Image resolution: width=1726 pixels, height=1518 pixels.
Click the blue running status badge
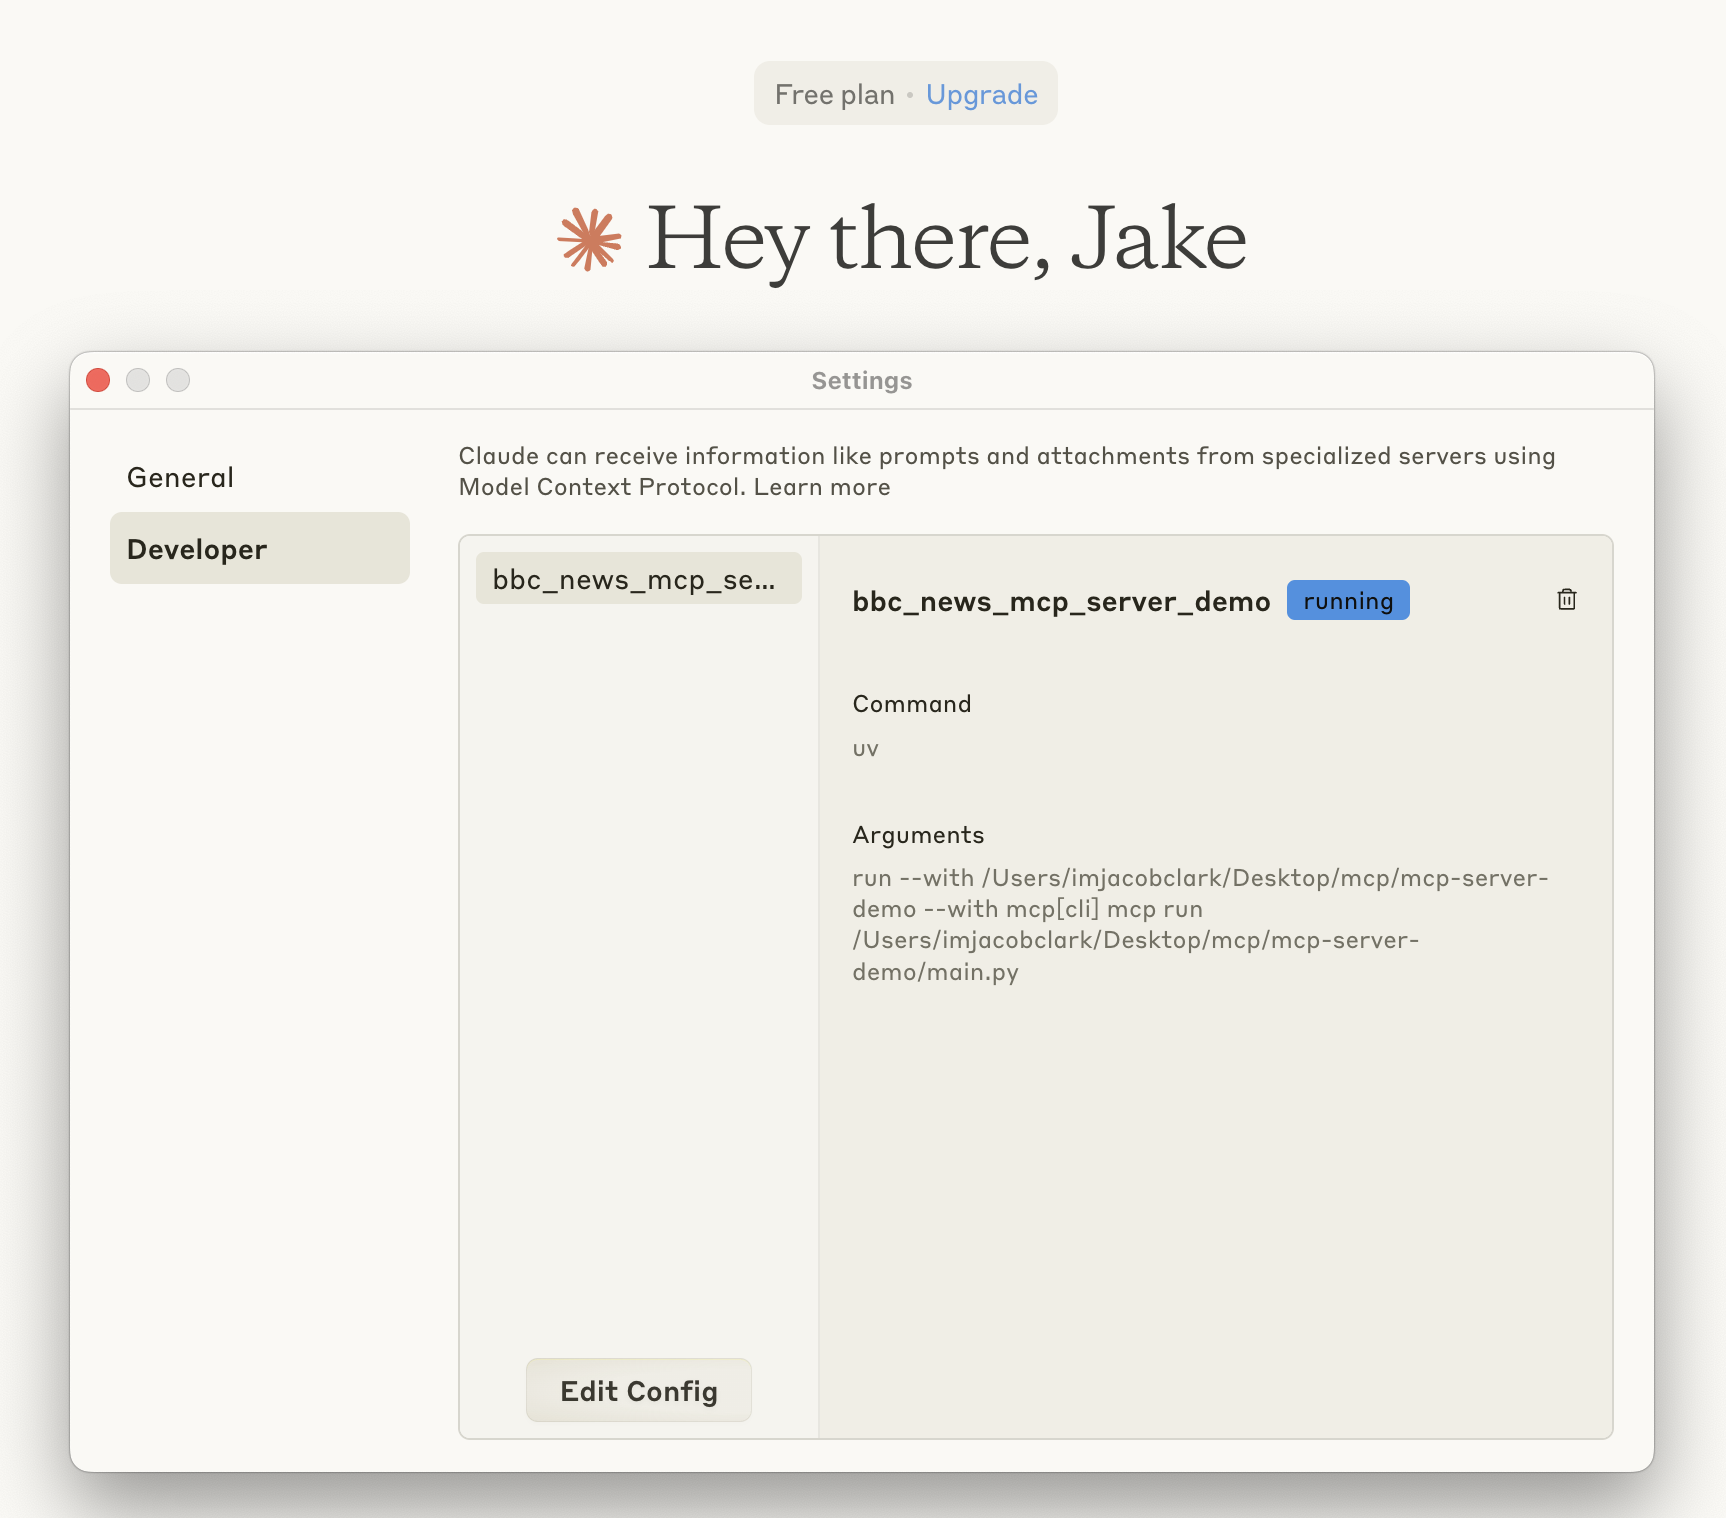click(x=1347, y=601)
